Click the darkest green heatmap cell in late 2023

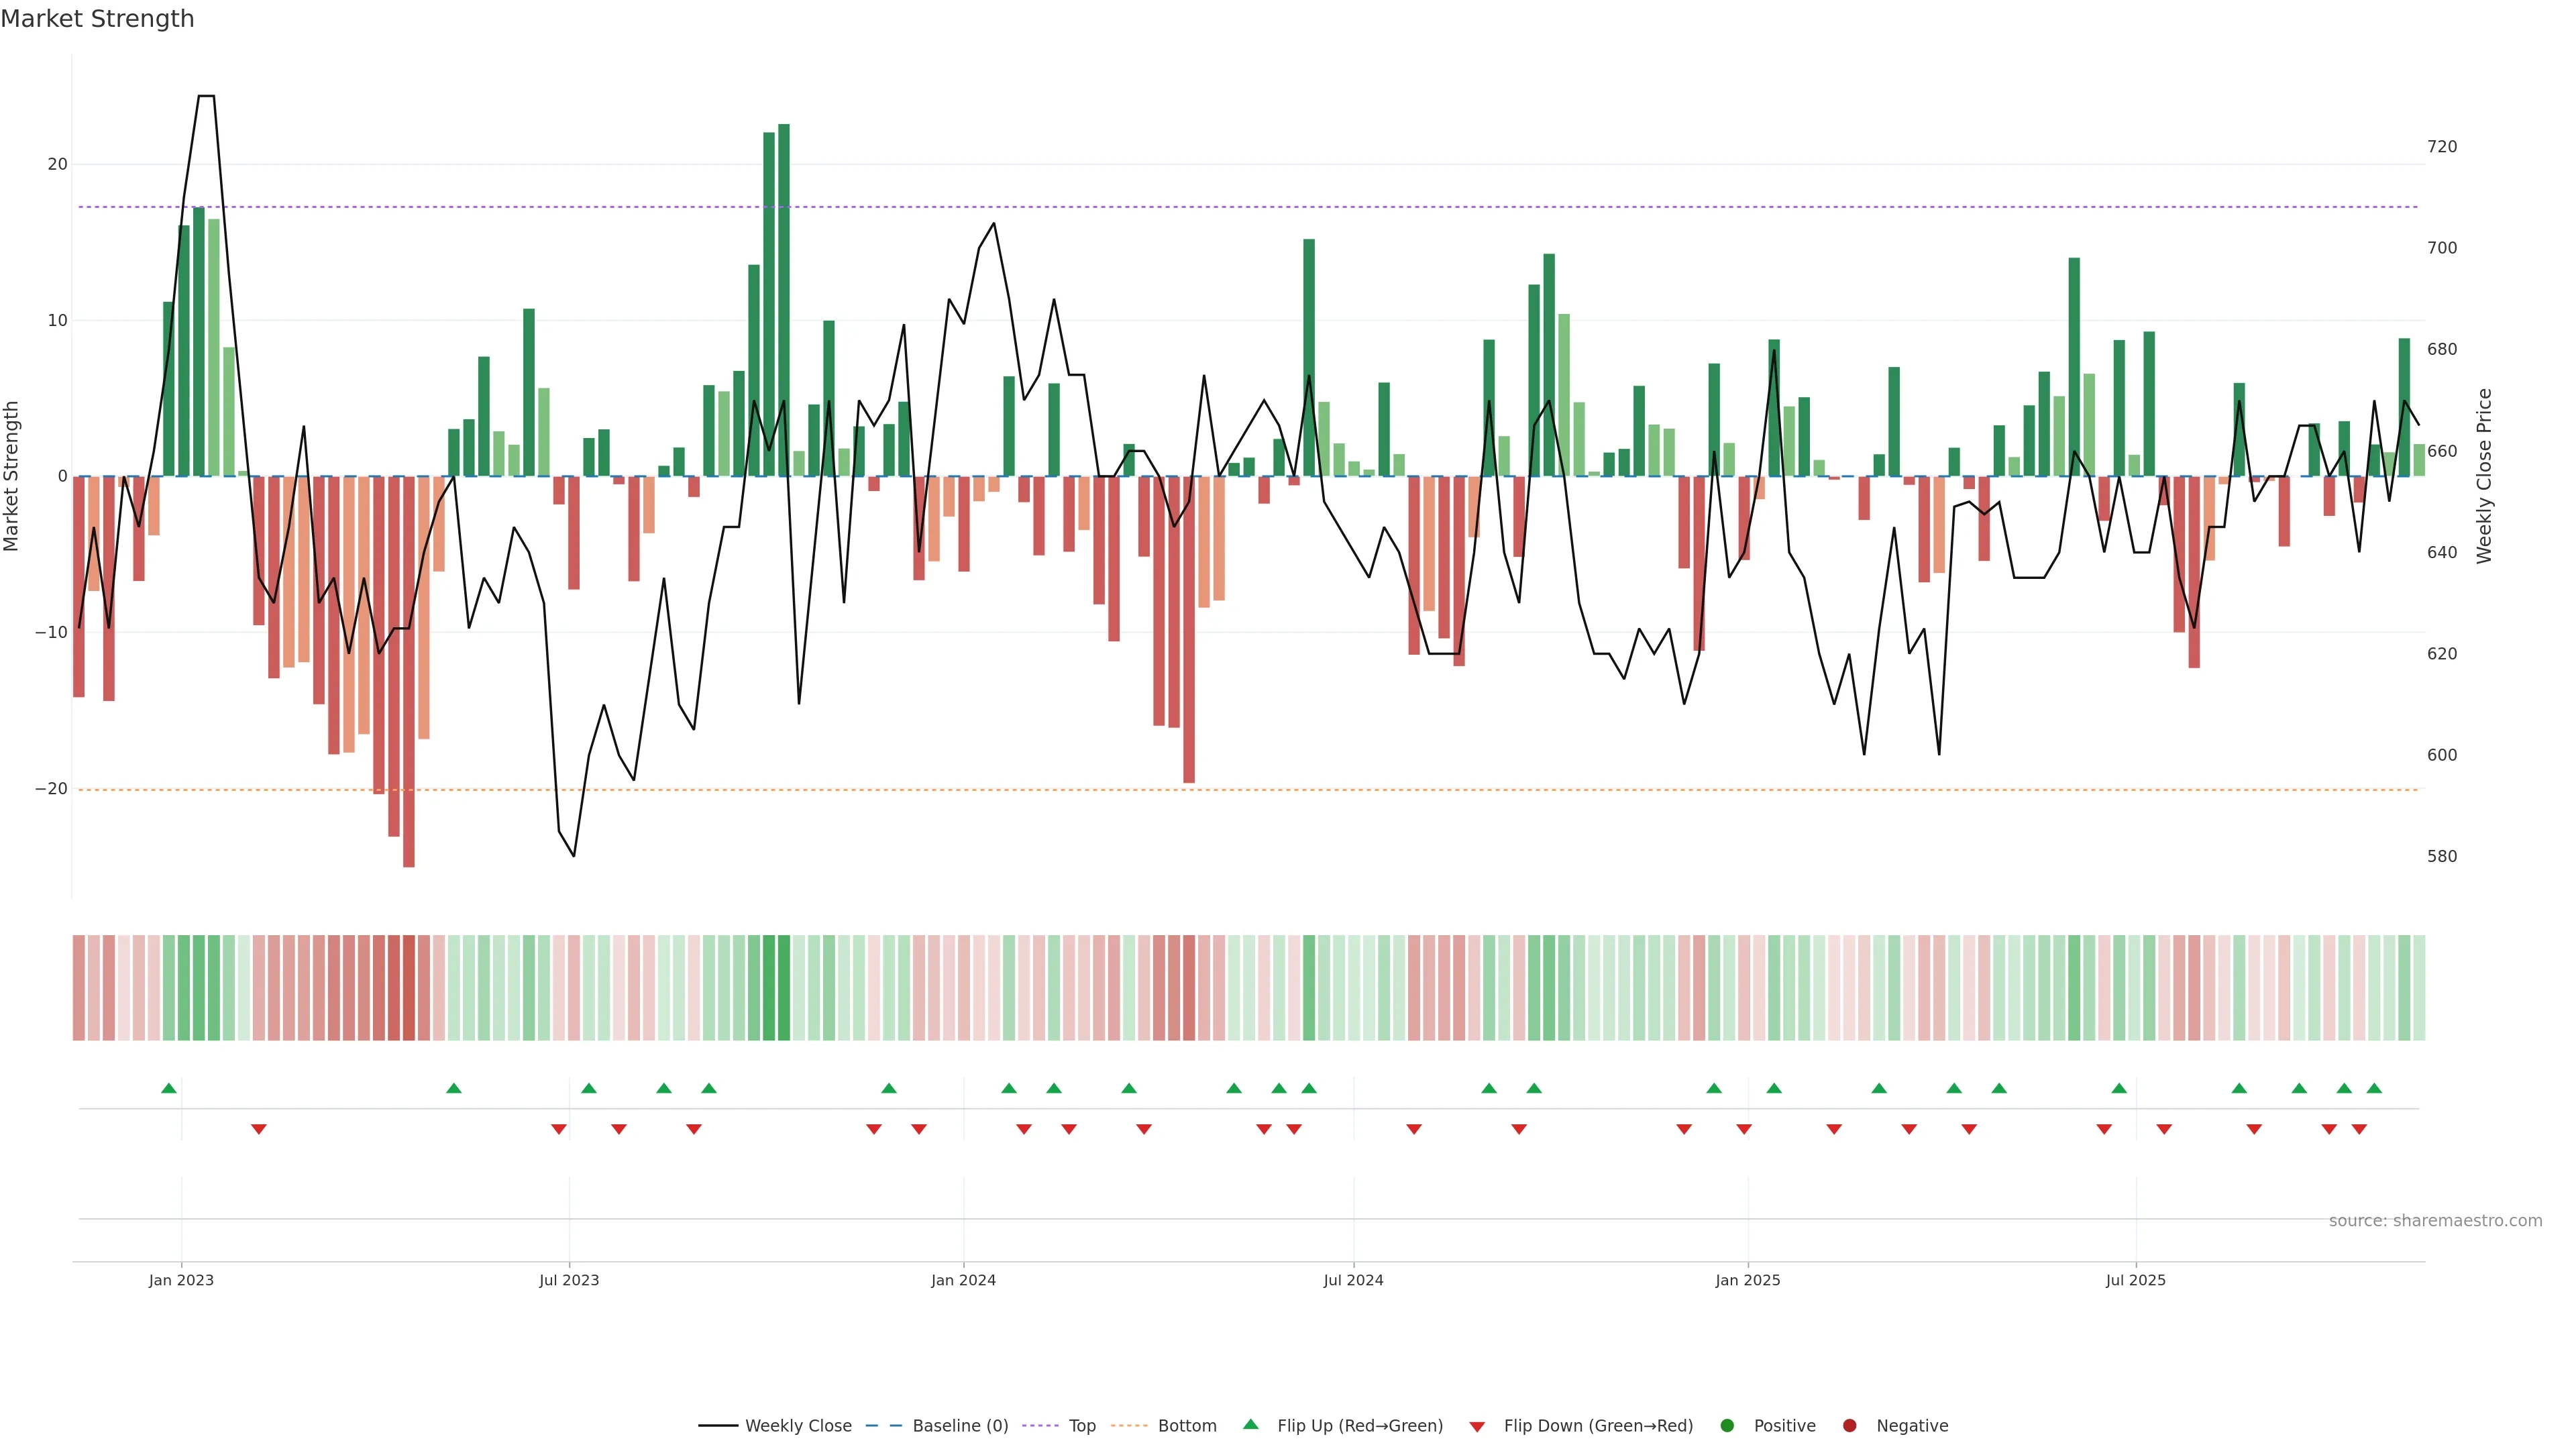pyautogui.click(x=783, y=987)
